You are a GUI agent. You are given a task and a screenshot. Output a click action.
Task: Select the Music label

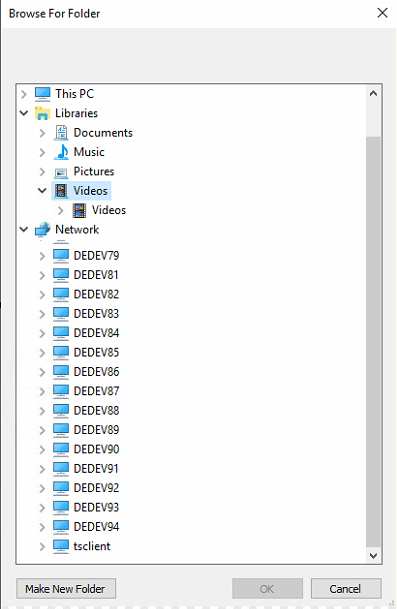click(x=89, y=152)
